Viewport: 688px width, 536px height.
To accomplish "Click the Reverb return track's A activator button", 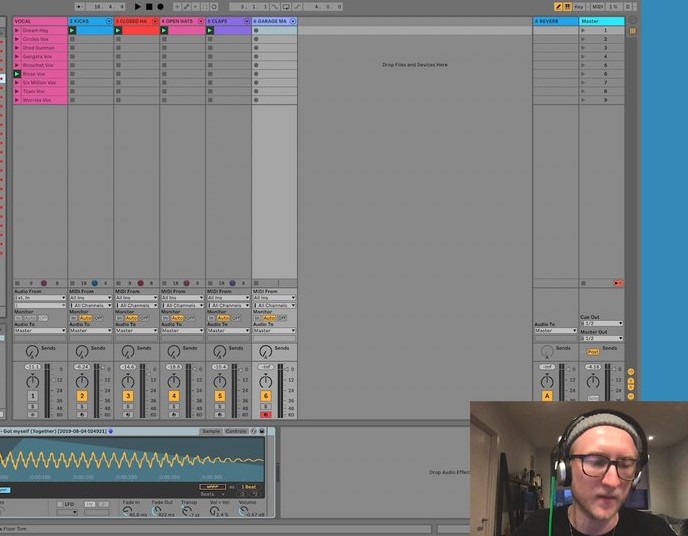I will click(547, 396).
